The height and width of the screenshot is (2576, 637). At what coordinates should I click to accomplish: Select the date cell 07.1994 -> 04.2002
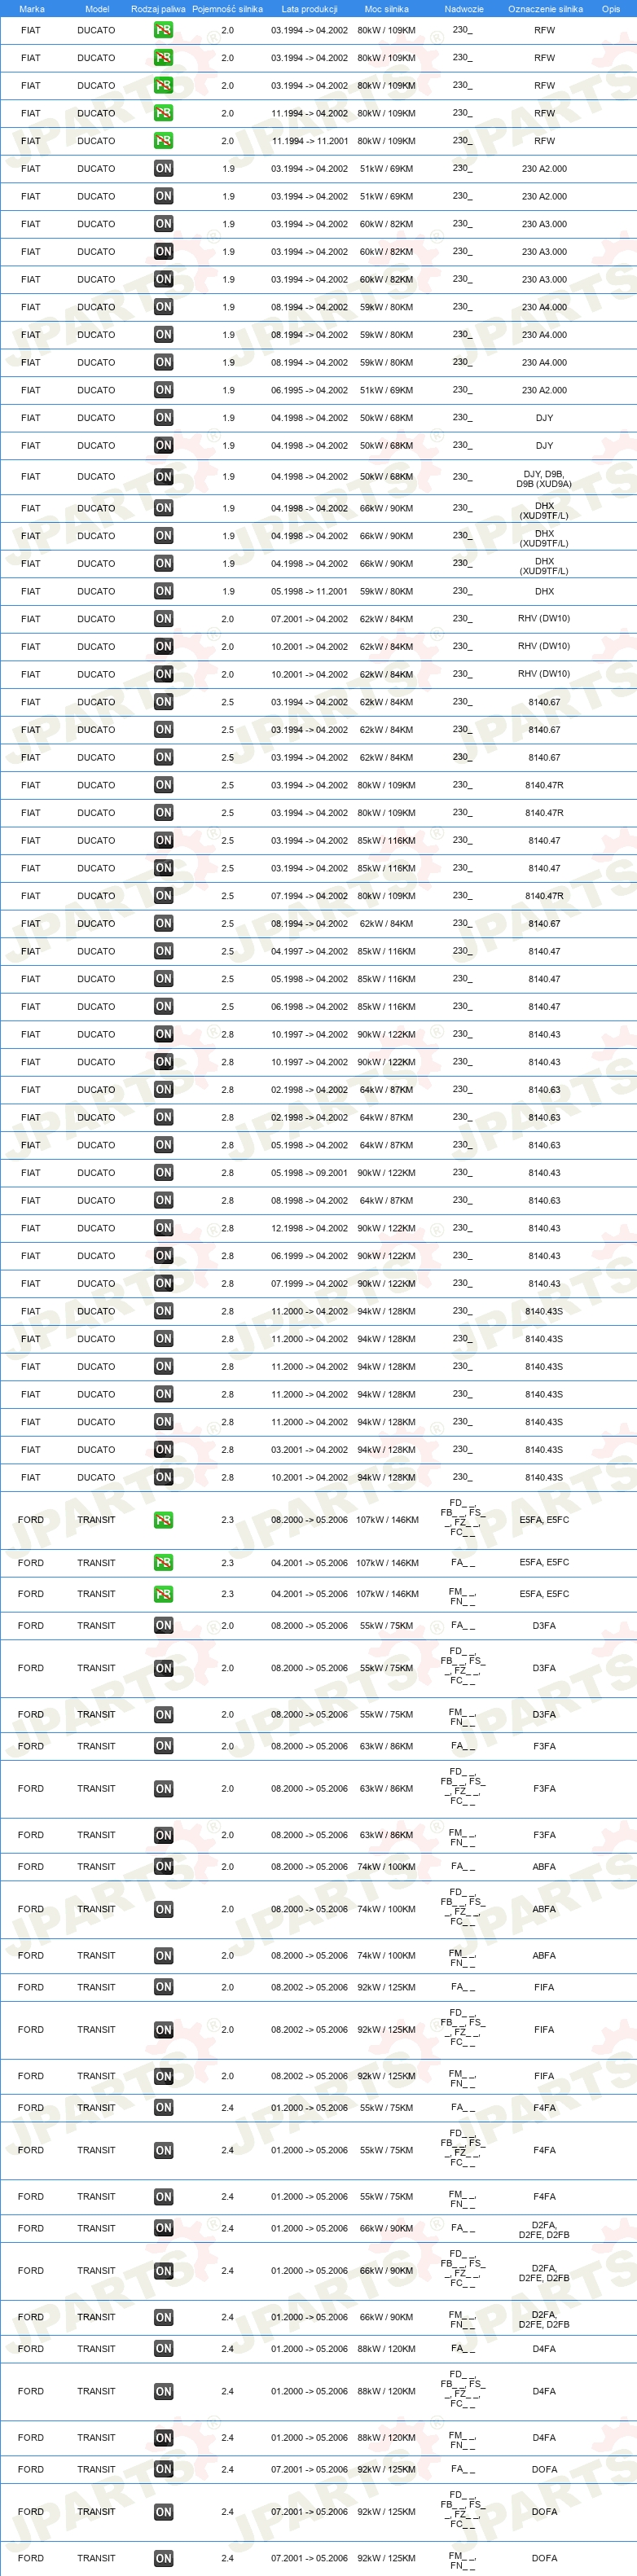[309, 896]
